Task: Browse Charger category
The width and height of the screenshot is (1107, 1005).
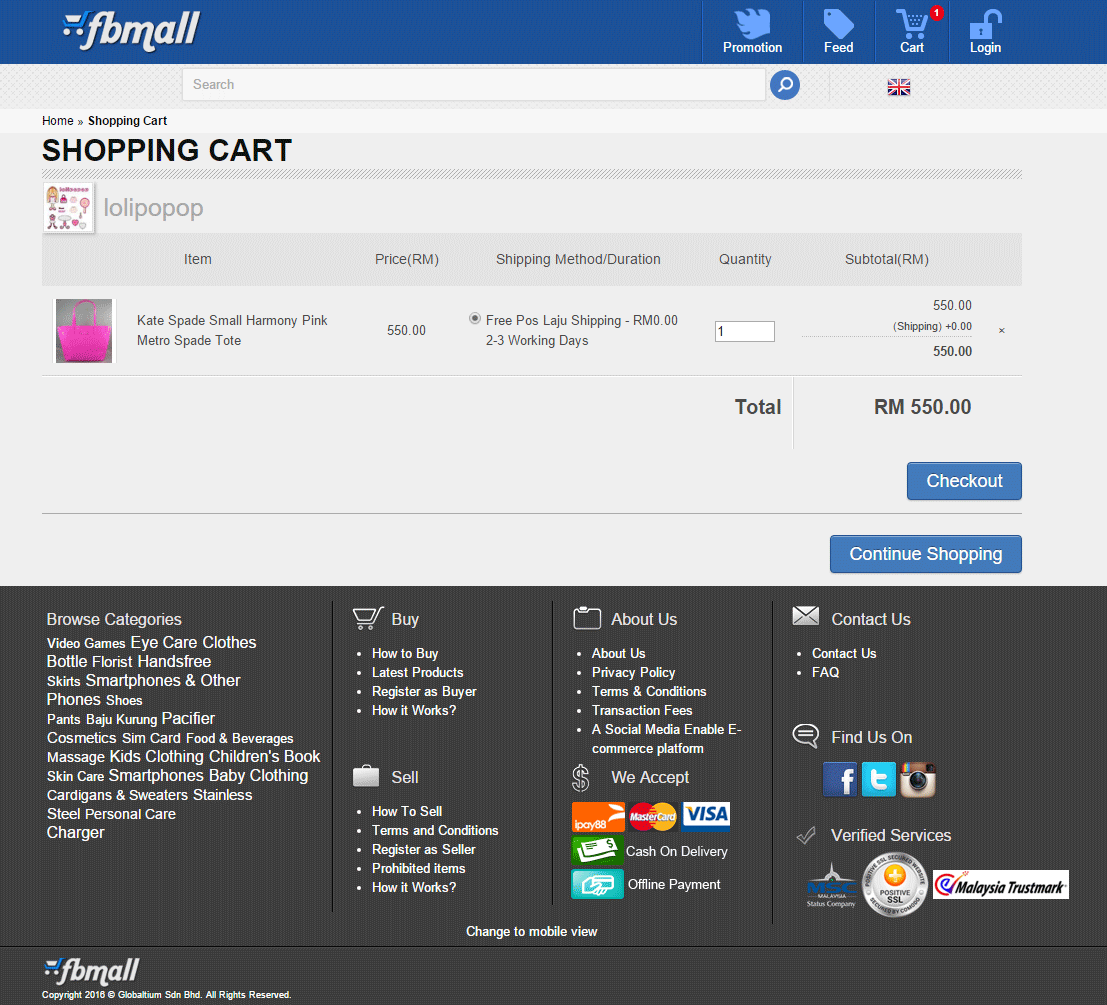Action: [76, 833]
